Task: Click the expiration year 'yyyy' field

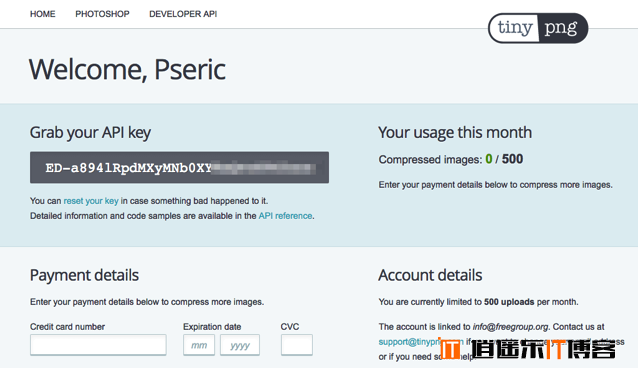Action: tap(240, 345)
